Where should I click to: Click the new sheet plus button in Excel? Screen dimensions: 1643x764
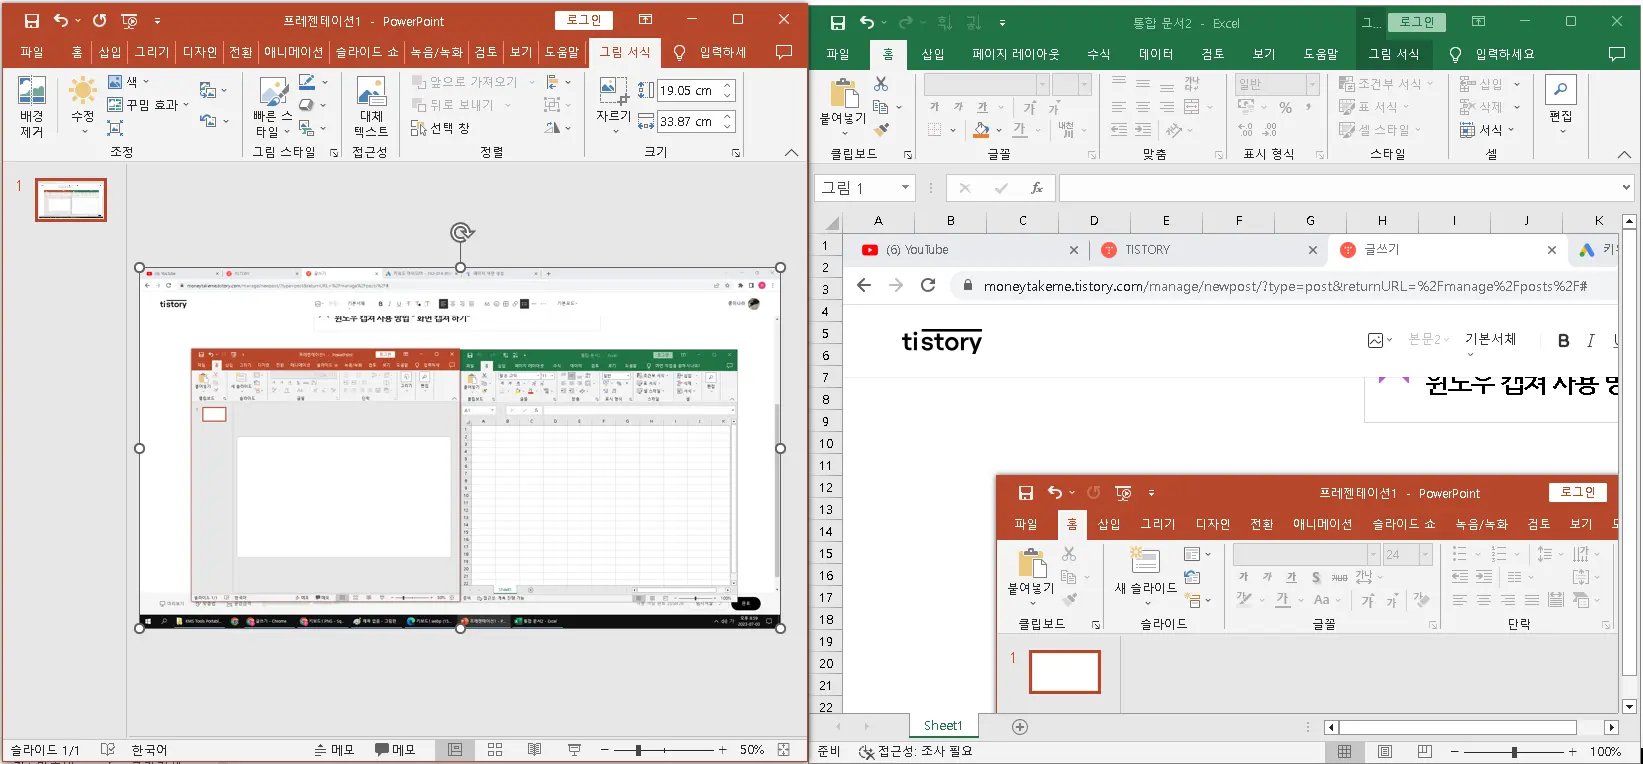1020,727
